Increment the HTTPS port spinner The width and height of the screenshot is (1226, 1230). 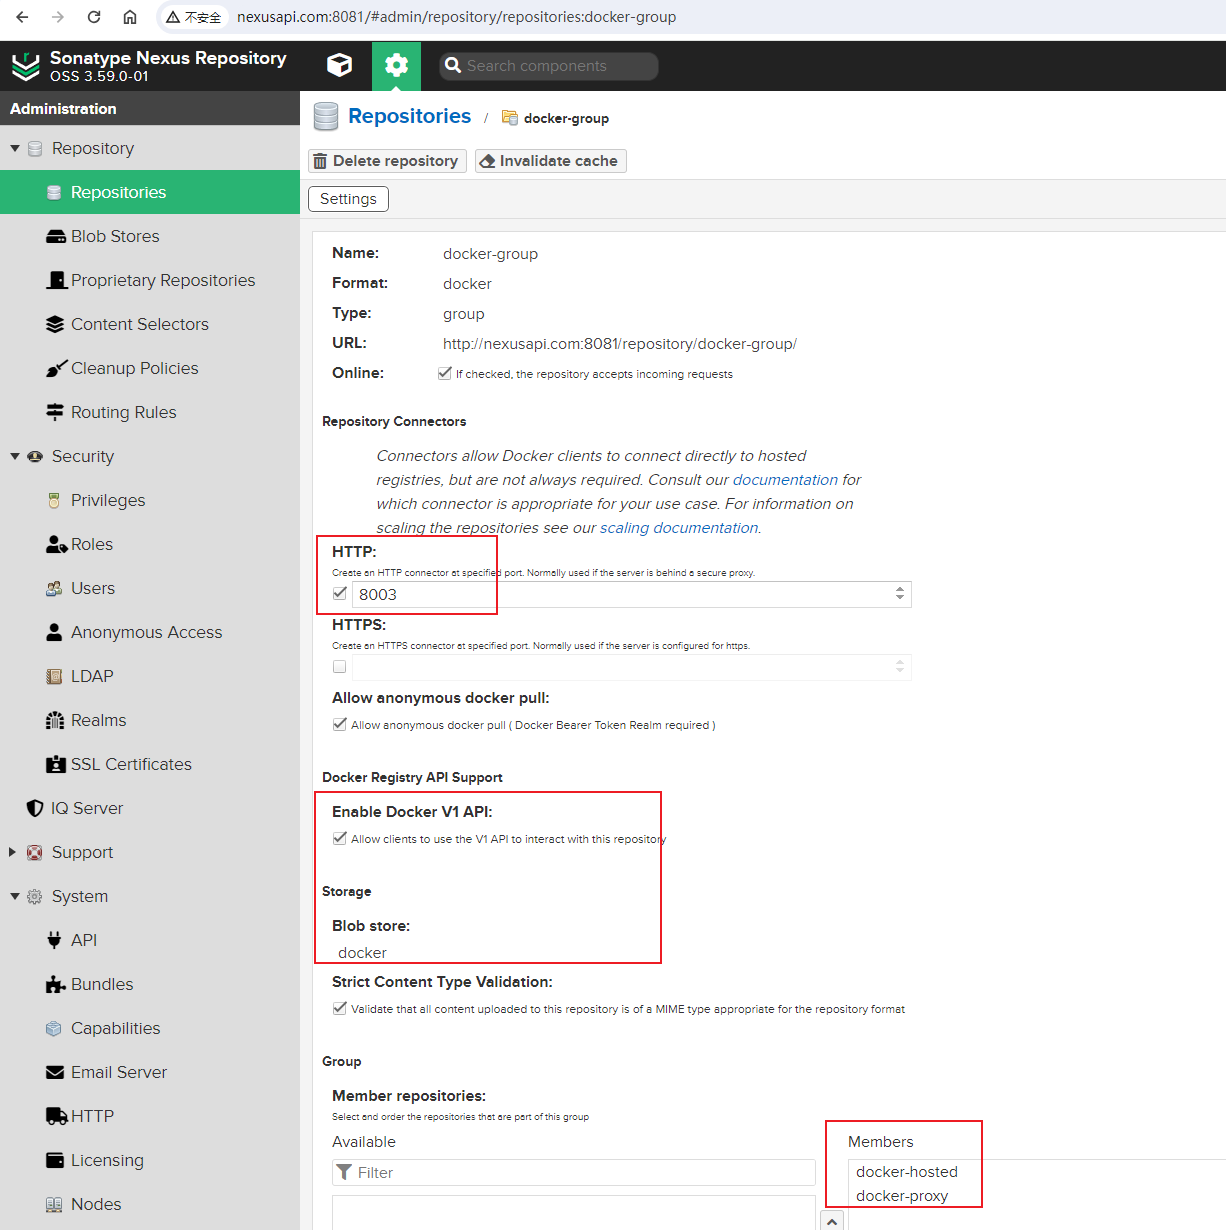coord(900,662)
